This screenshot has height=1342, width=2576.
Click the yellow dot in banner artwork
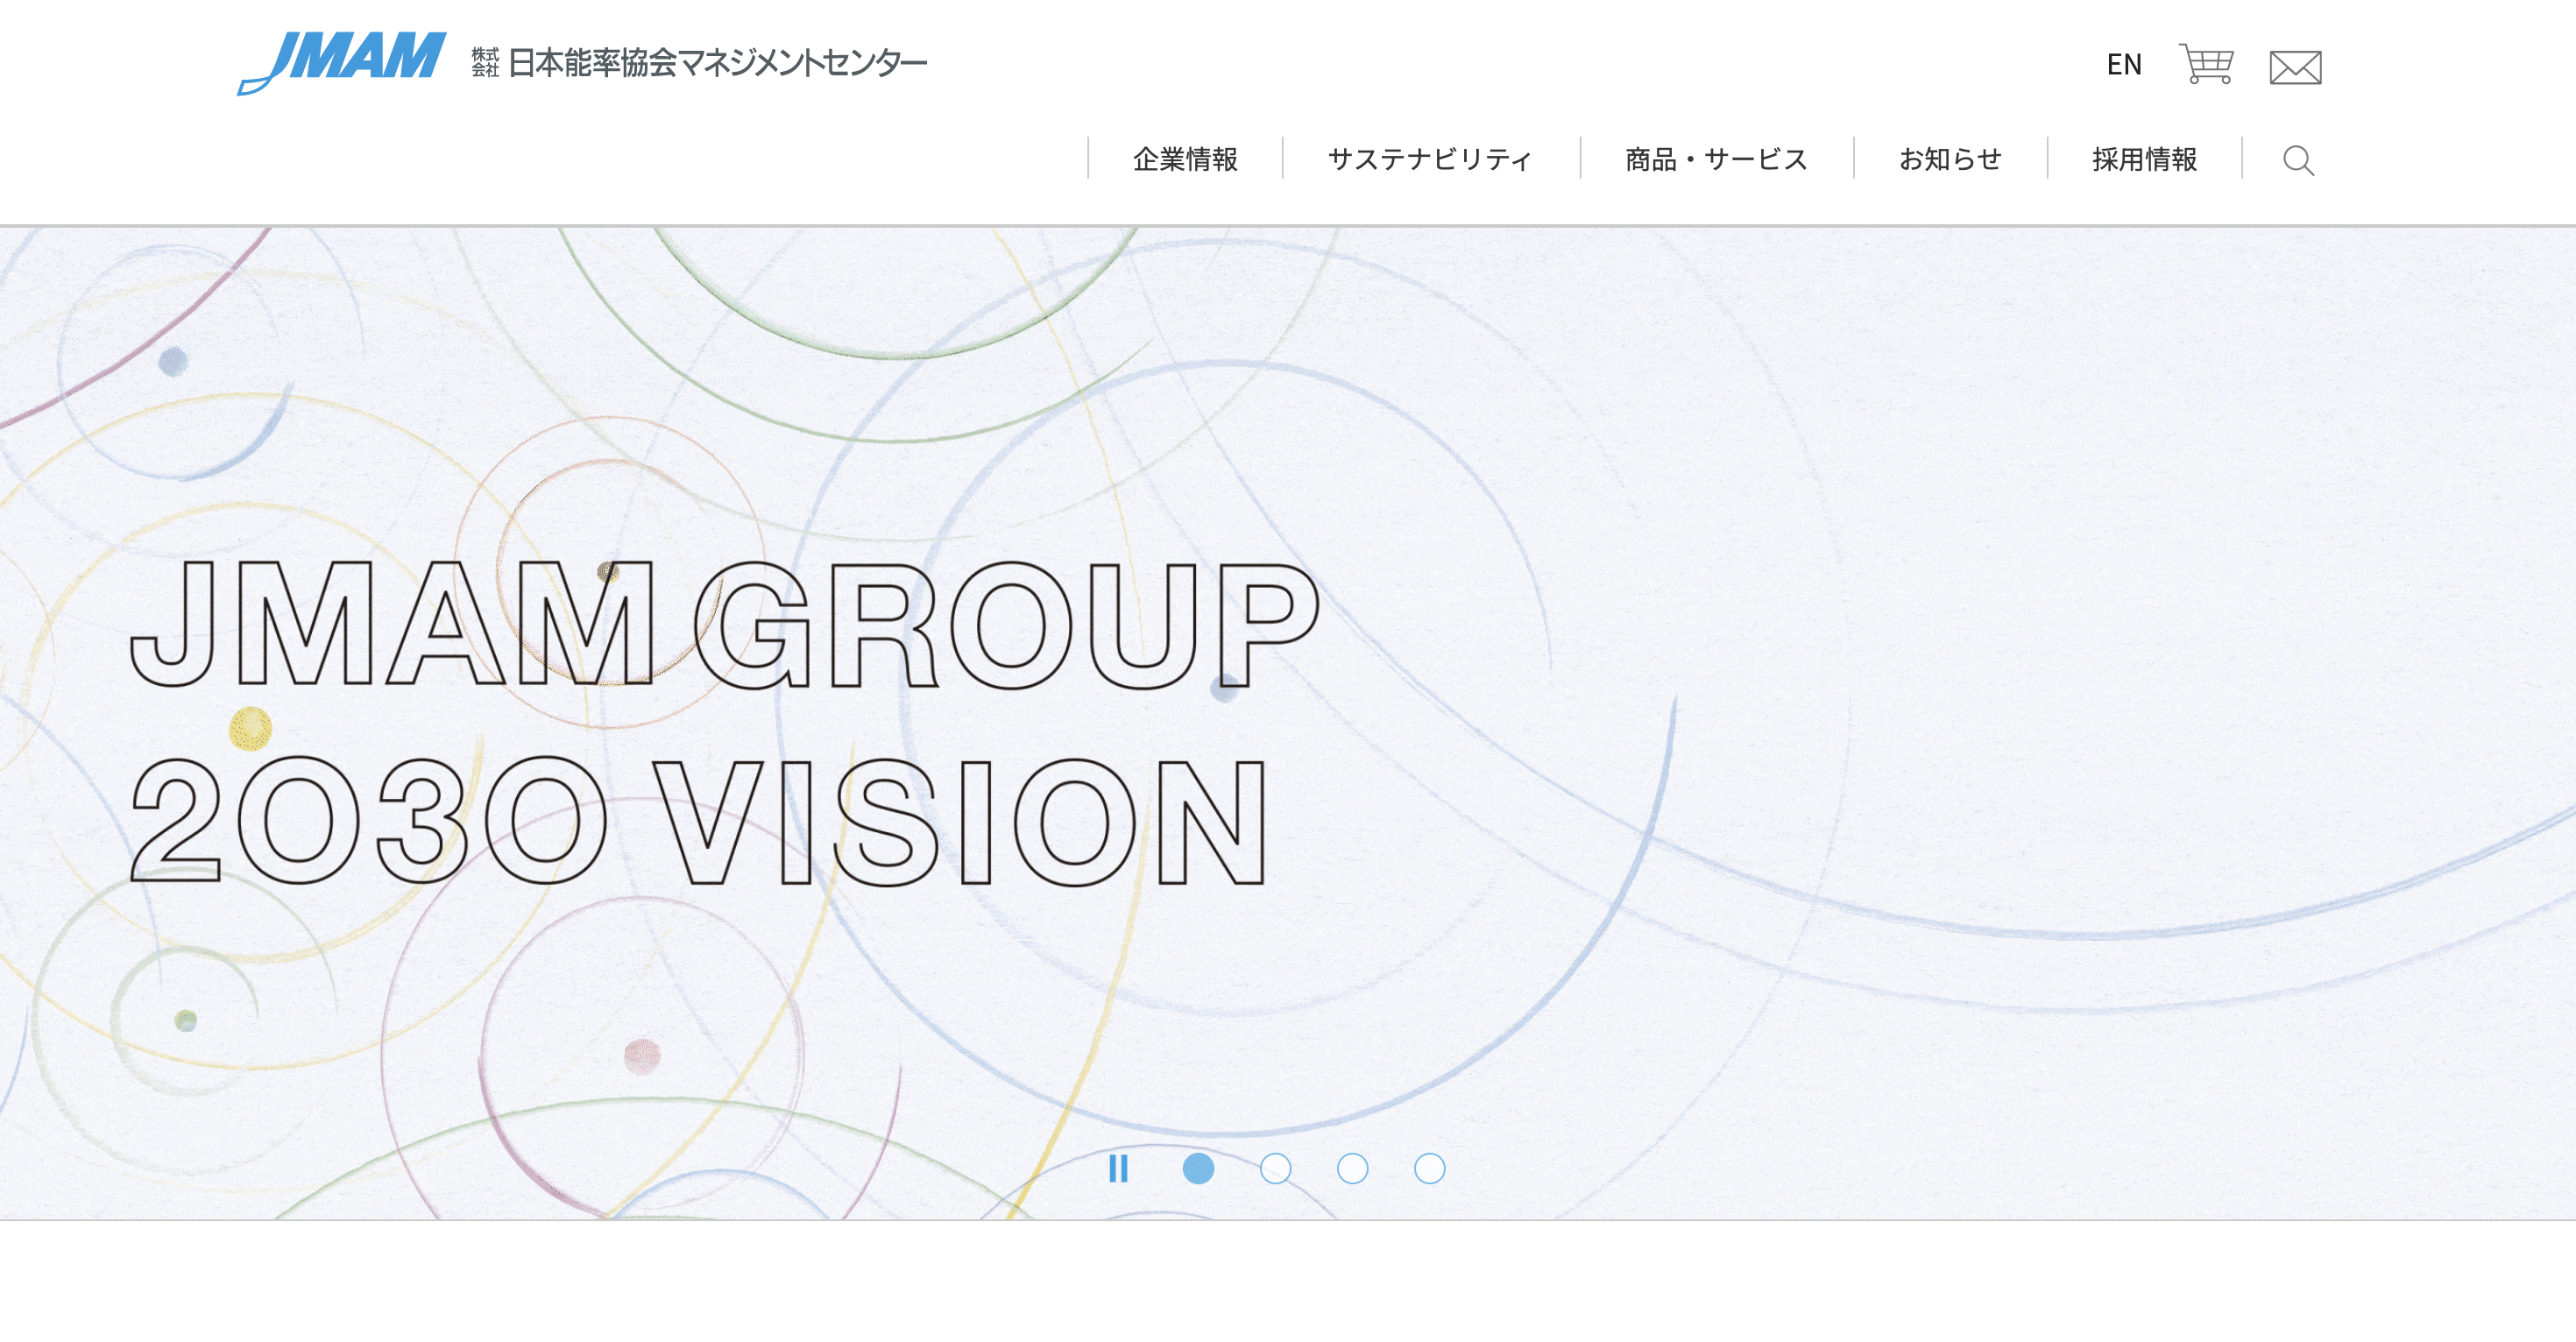(x=250, y=728)
